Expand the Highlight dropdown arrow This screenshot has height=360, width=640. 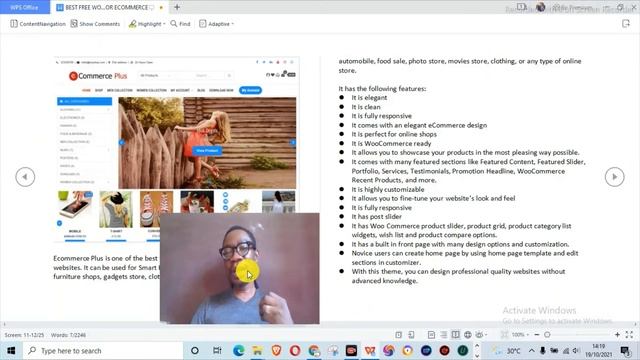coord(164,24)
